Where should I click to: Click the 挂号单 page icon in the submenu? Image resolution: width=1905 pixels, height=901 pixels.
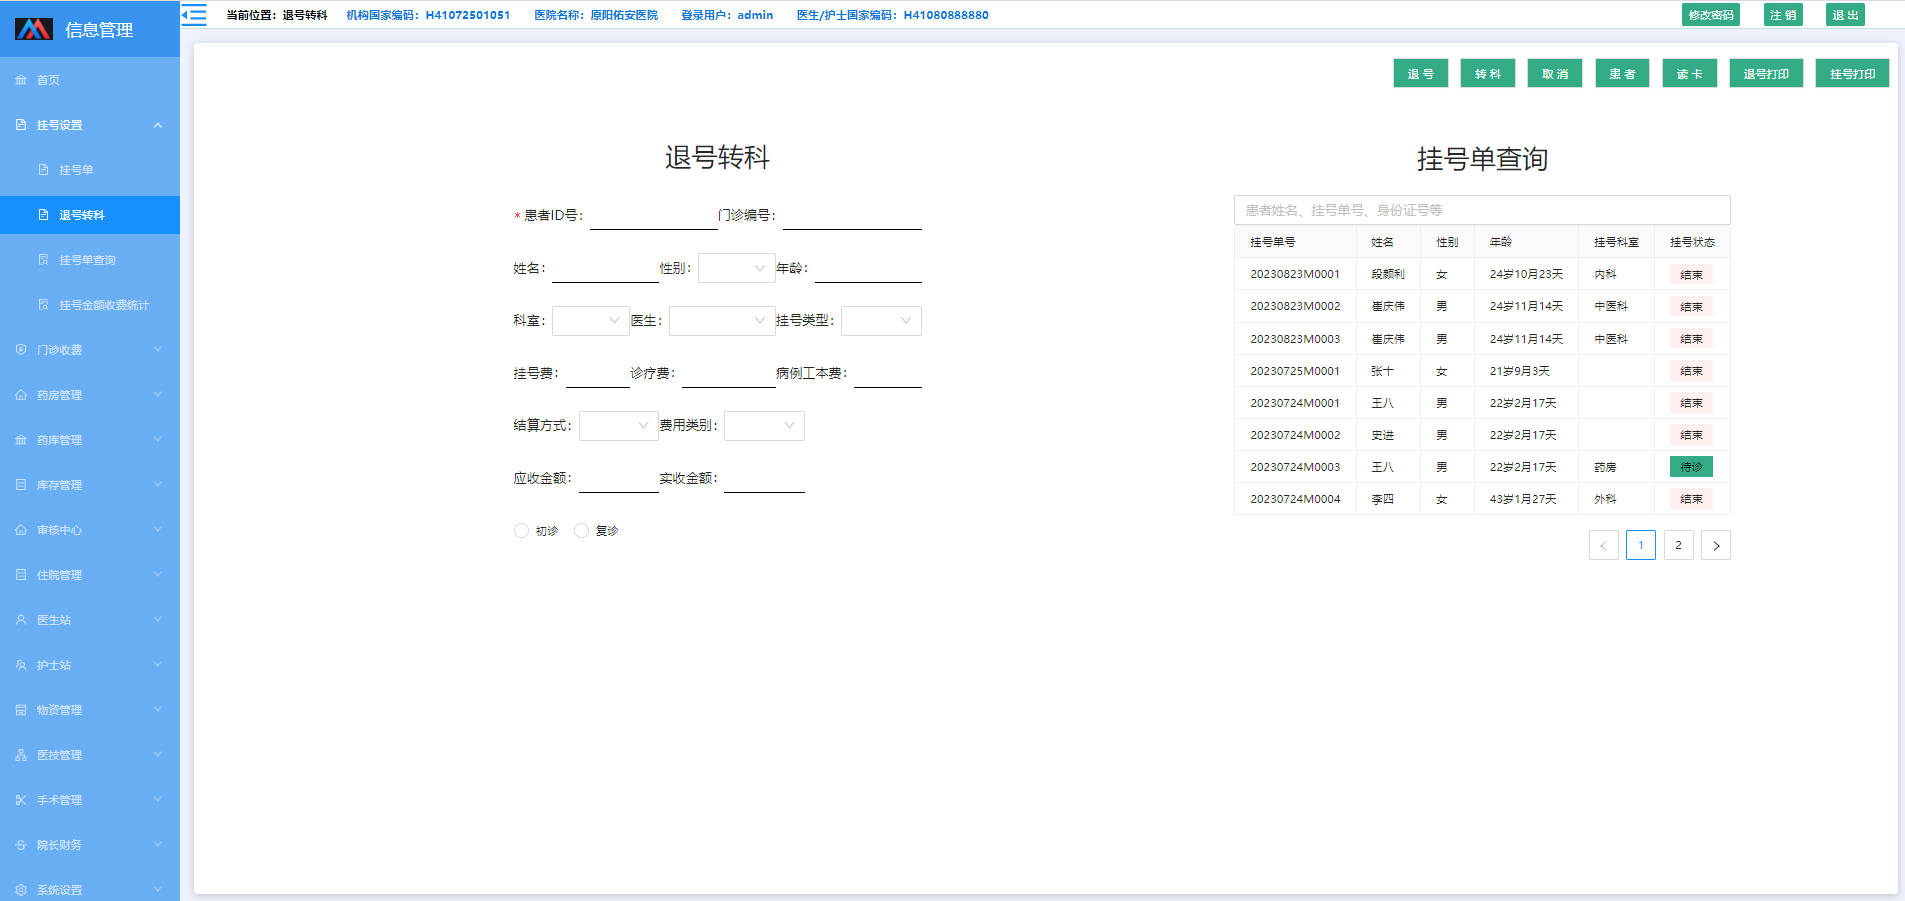(x=43, y=170)
